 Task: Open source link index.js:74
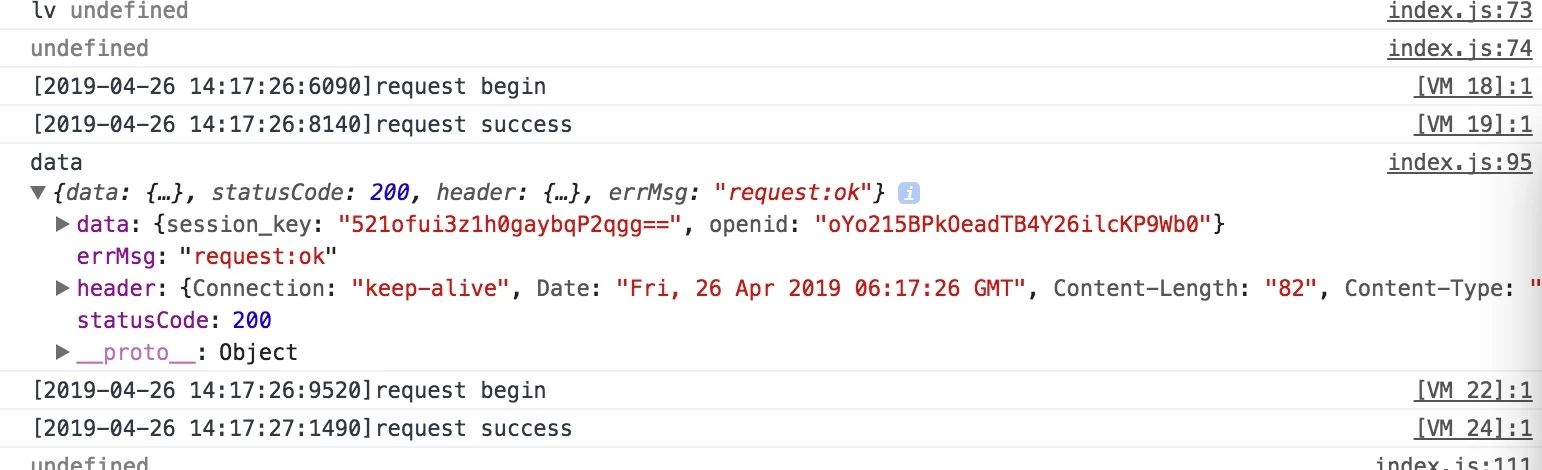pyautogui.click(x=1460, y=48)
